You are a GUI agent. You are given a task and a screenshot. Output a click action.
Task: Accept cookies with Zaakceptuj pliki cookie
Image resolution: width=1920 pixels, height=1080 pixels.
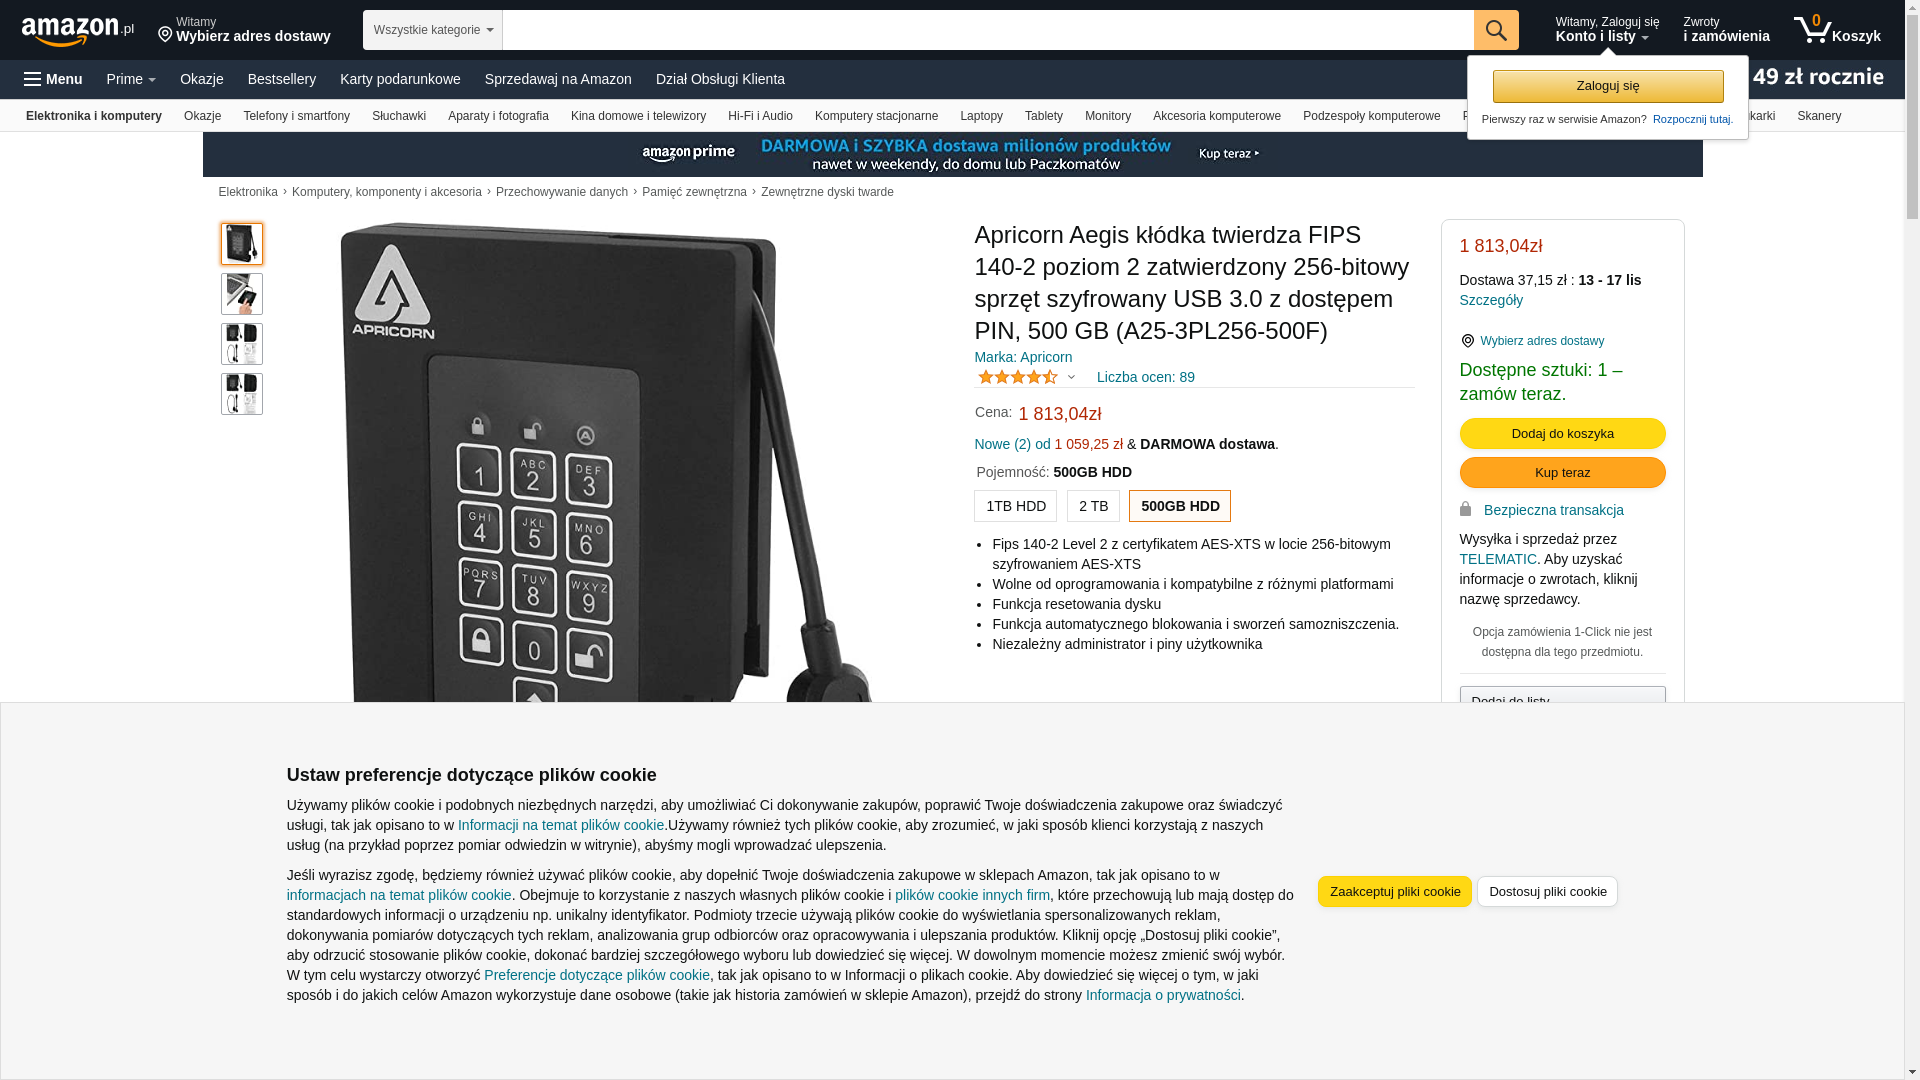(x=1395, y=891)
